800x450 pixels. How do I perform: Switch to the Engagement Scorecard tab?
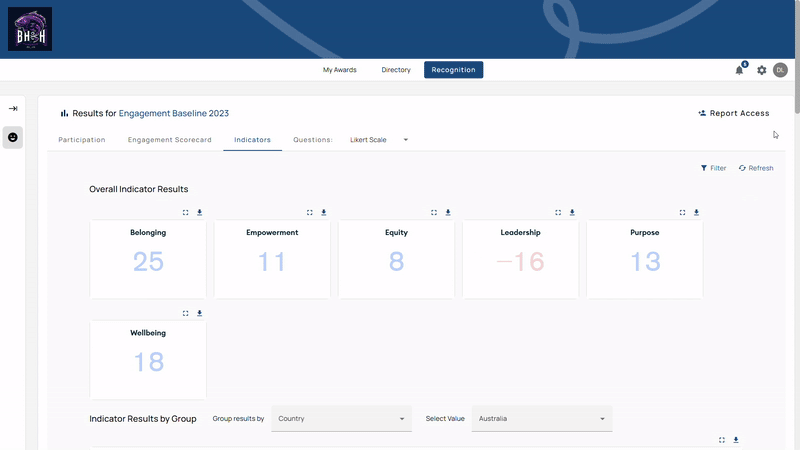[169, 140]
